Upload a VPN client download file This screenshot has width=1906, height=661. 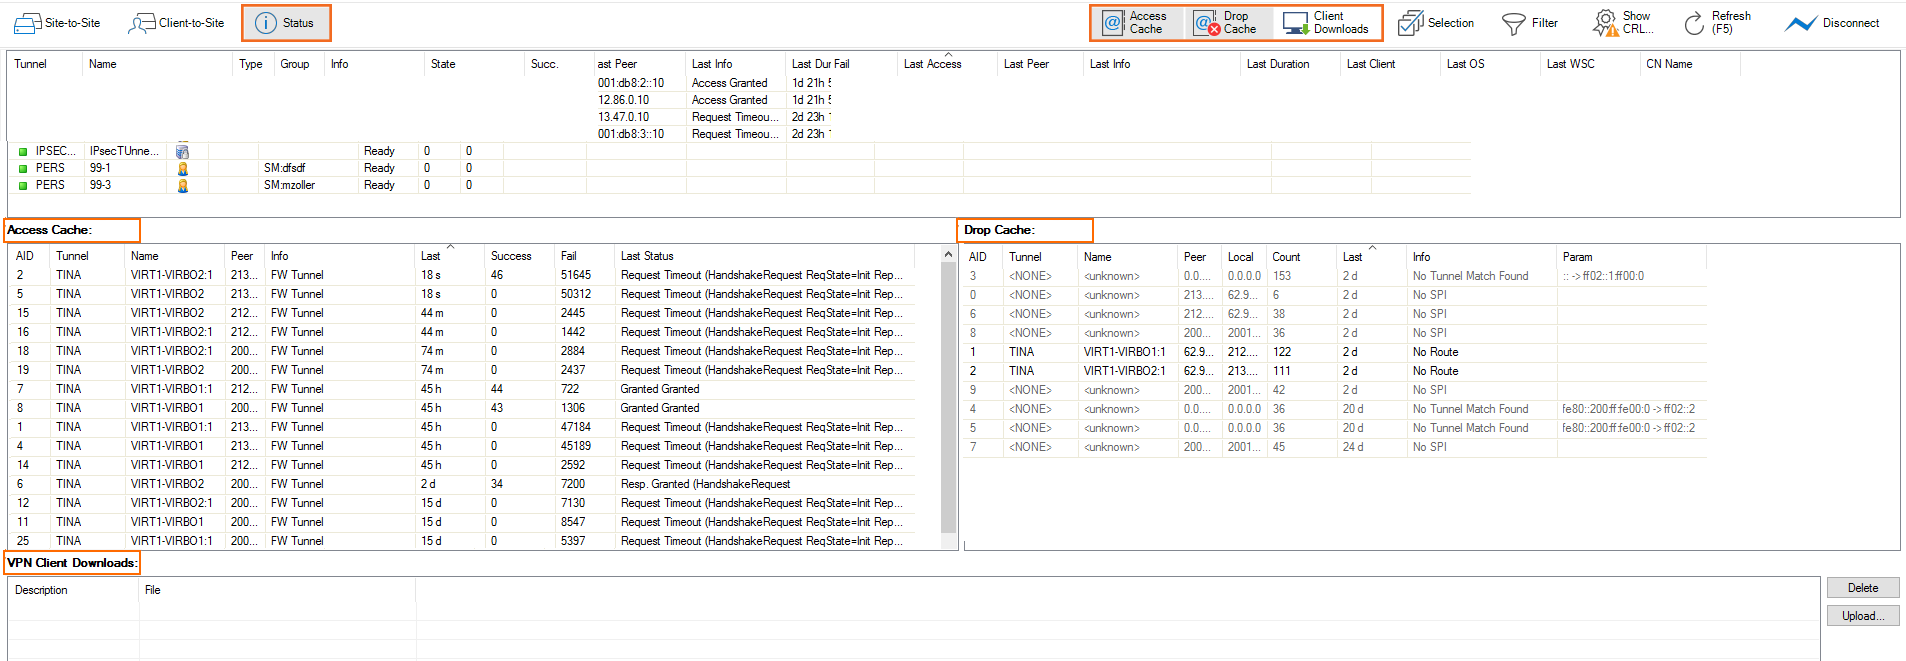1862,616
